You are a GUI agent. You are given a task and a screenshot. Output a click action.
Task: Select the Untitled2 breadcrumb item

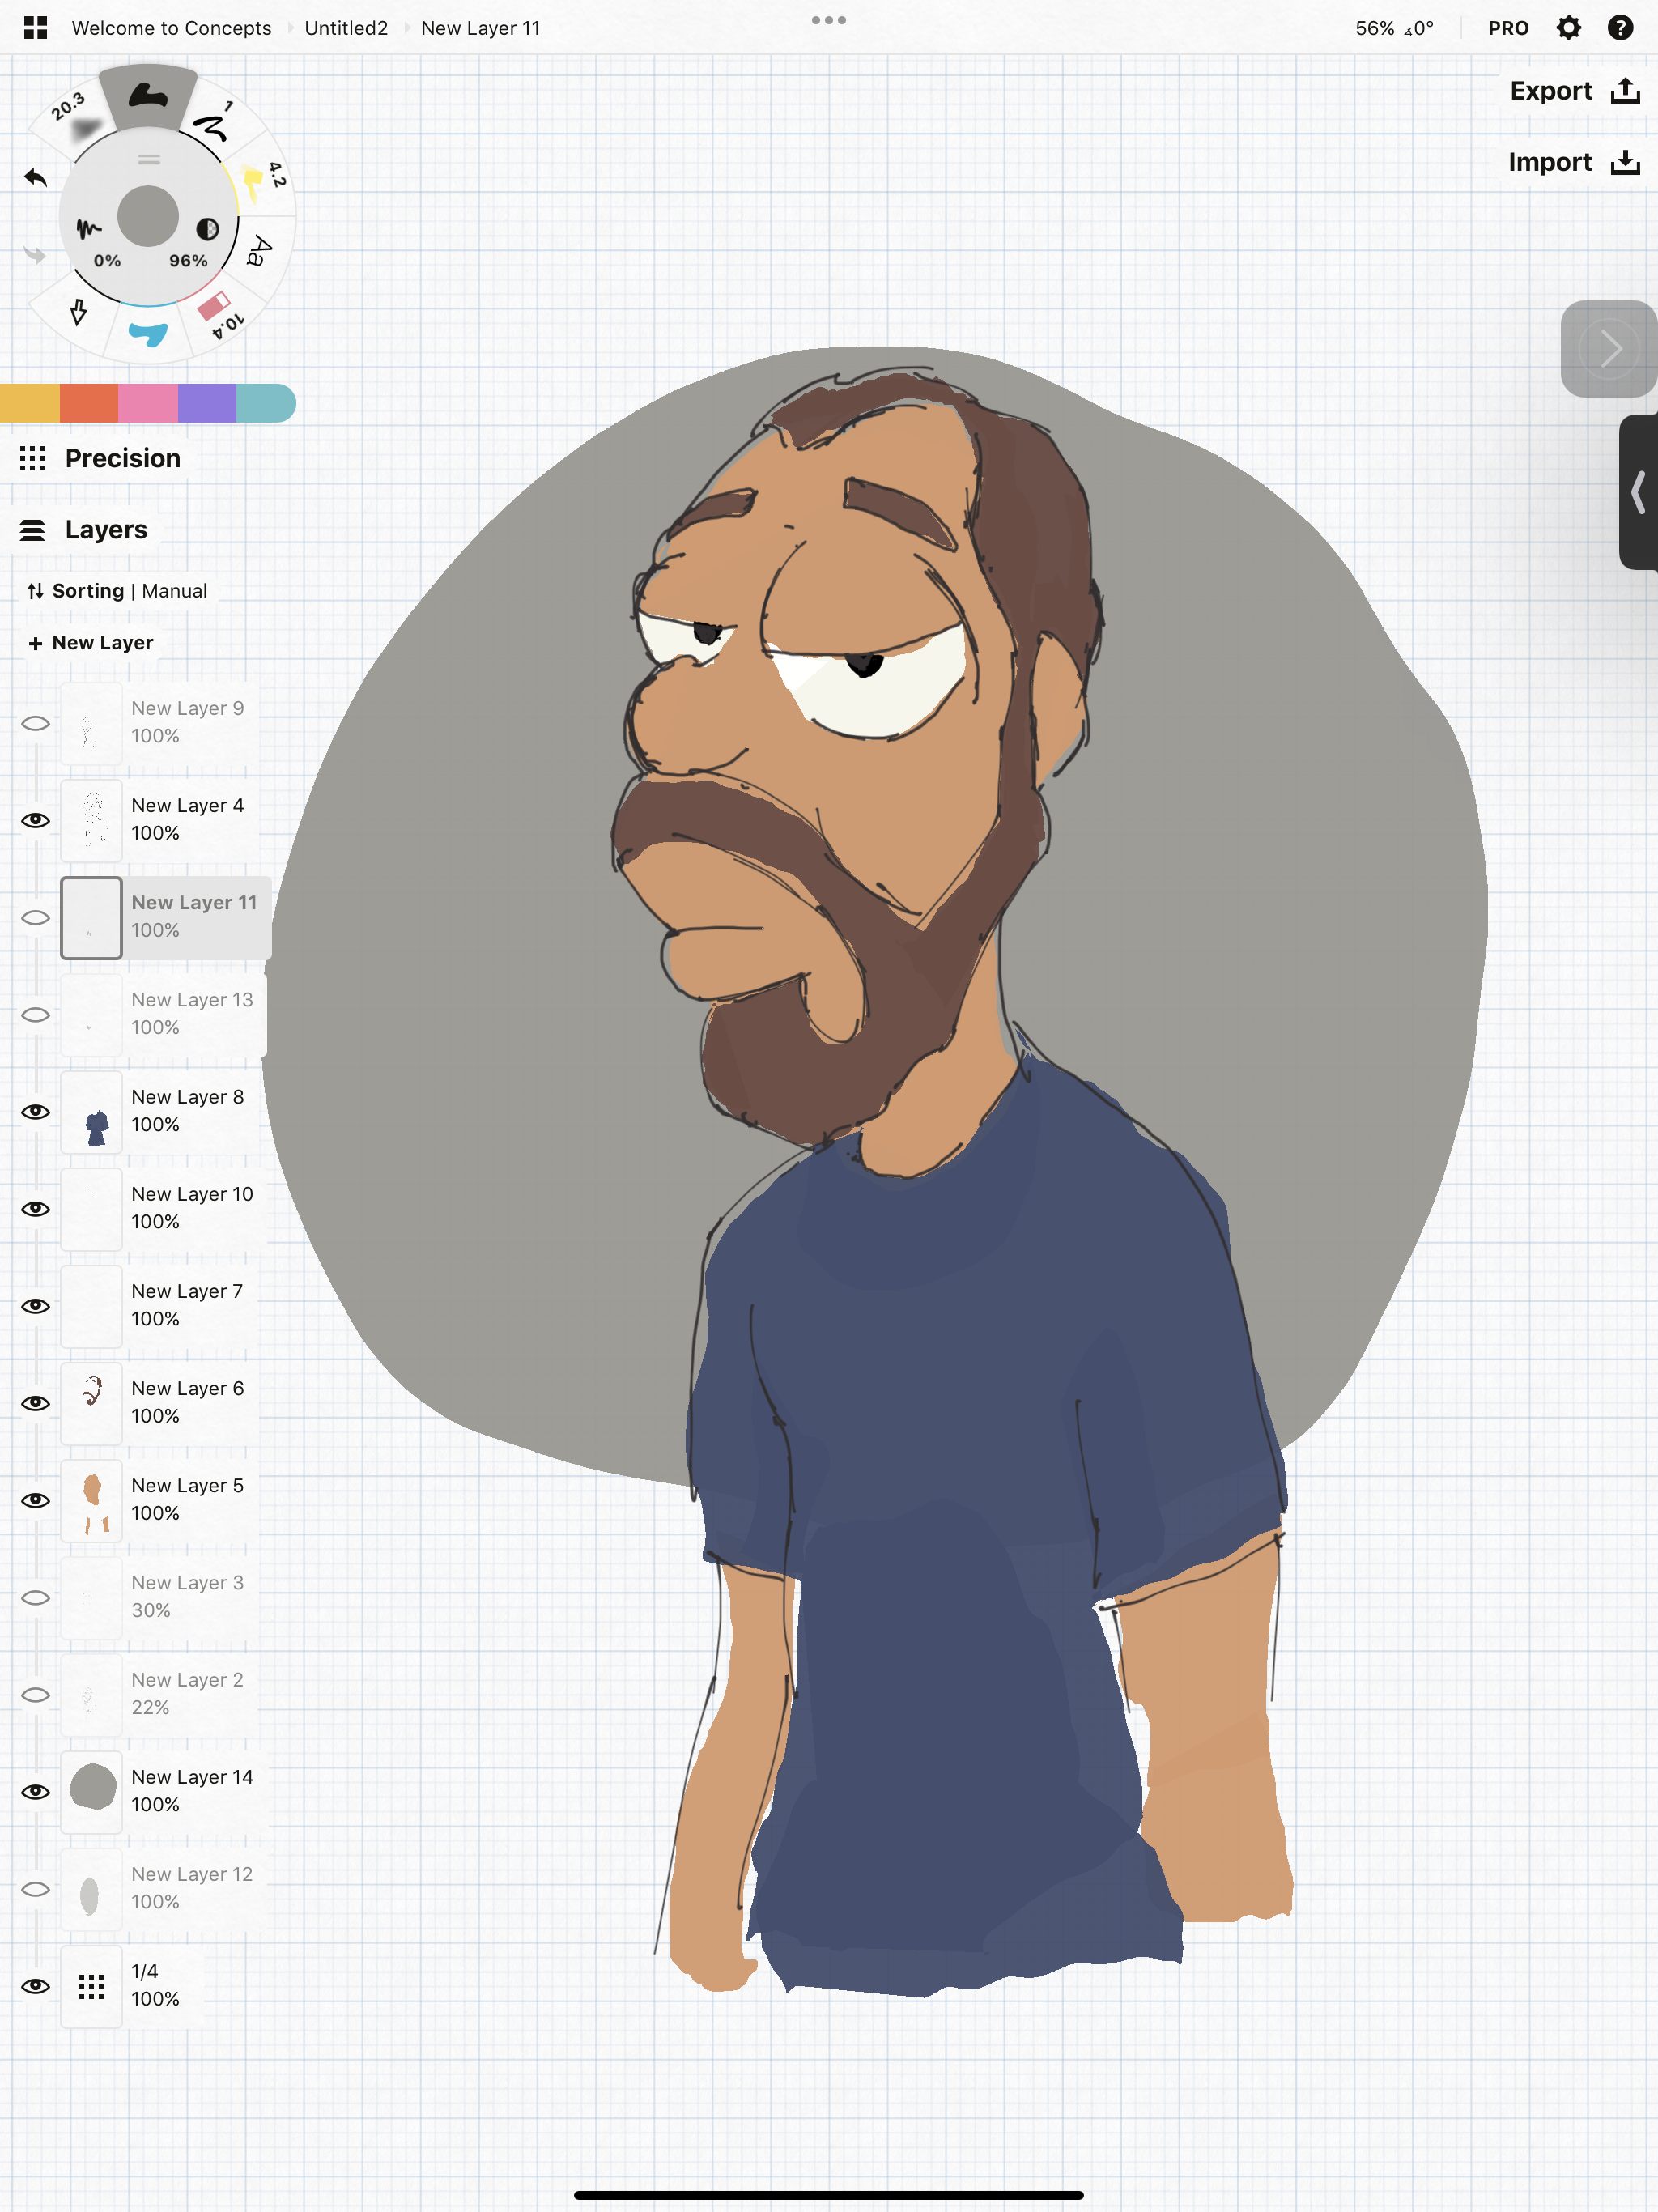click(346, 28)
